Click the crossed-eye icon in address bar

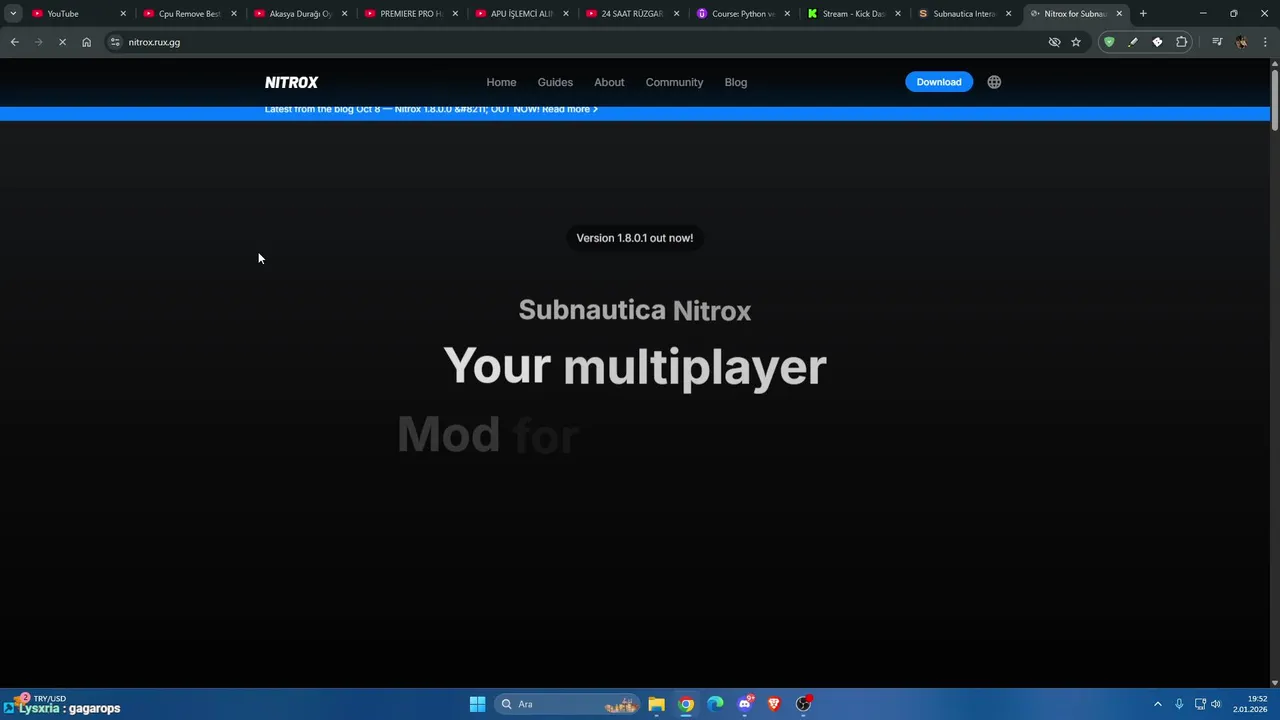pyautogui.click(x=1054, y=42)
